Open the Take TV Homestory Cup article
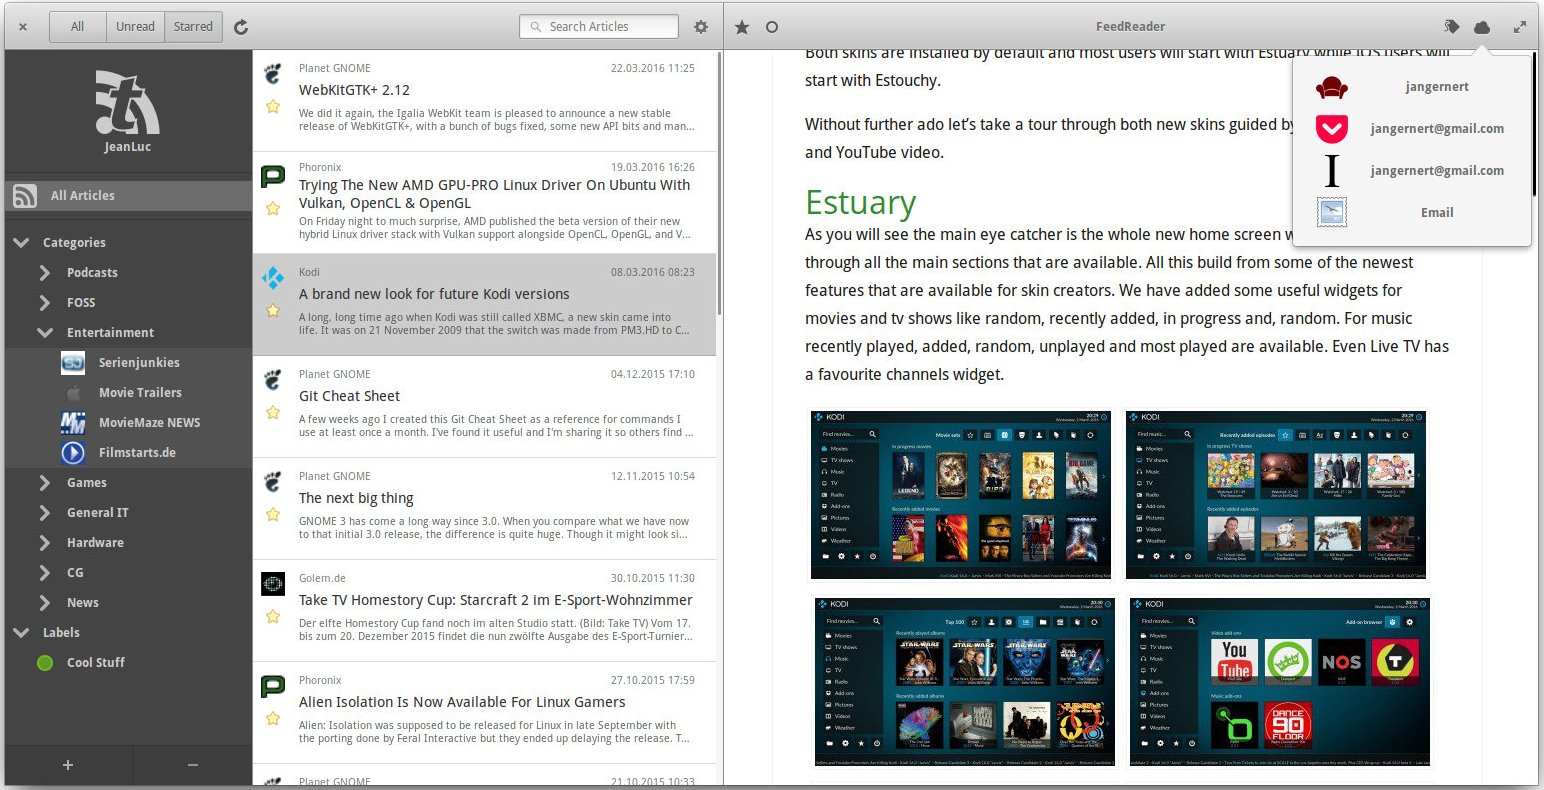 (x=484, y=611)
